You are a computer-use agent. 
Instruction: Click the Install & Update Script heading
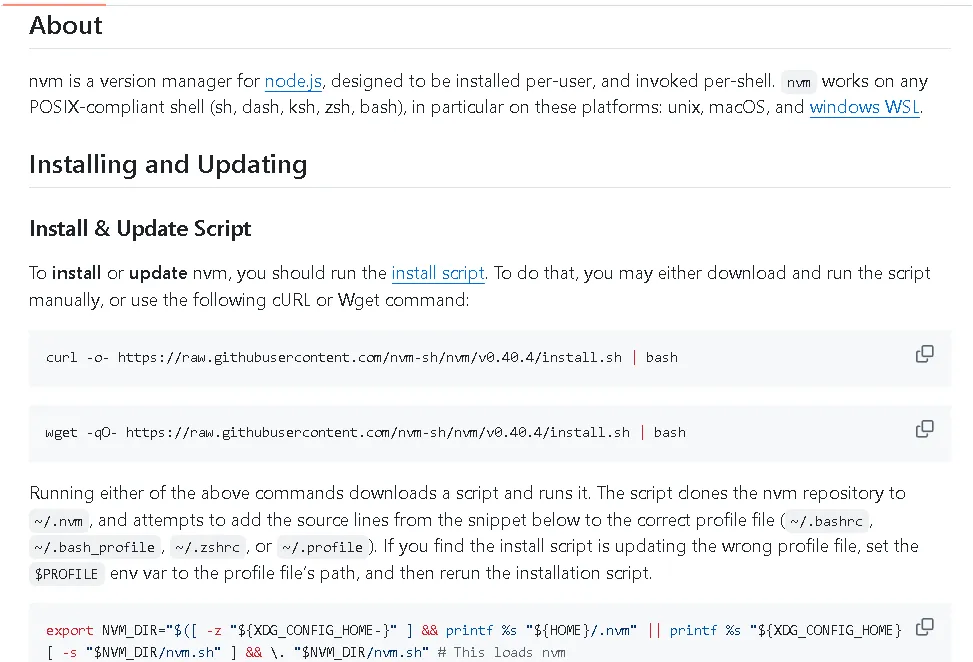140,229
